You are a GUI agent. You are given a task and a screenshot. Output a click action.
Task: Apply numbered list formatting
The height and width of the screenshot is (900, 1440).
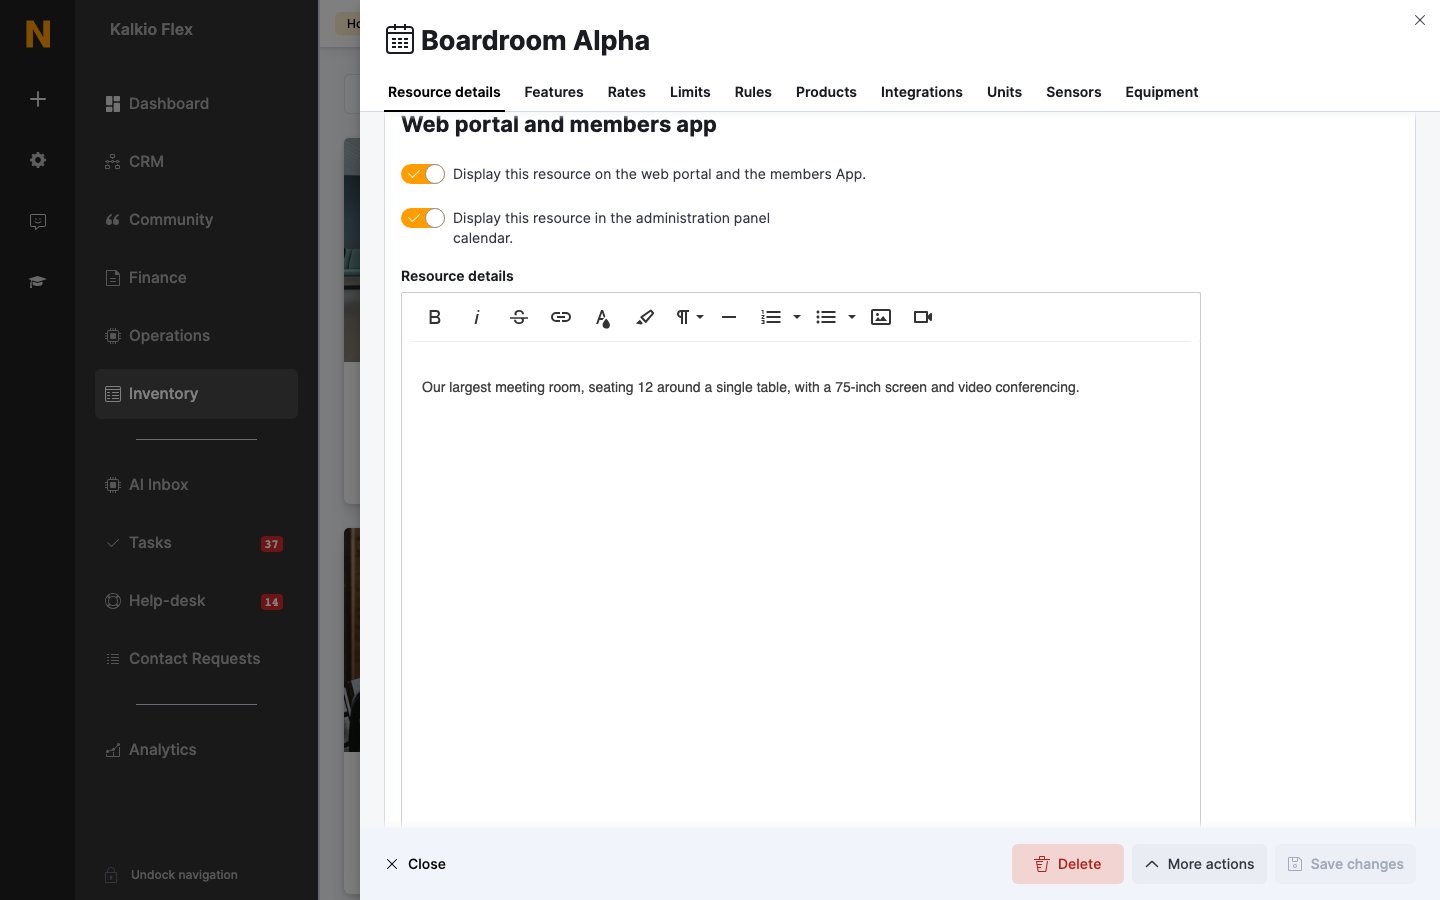point(770,317)
